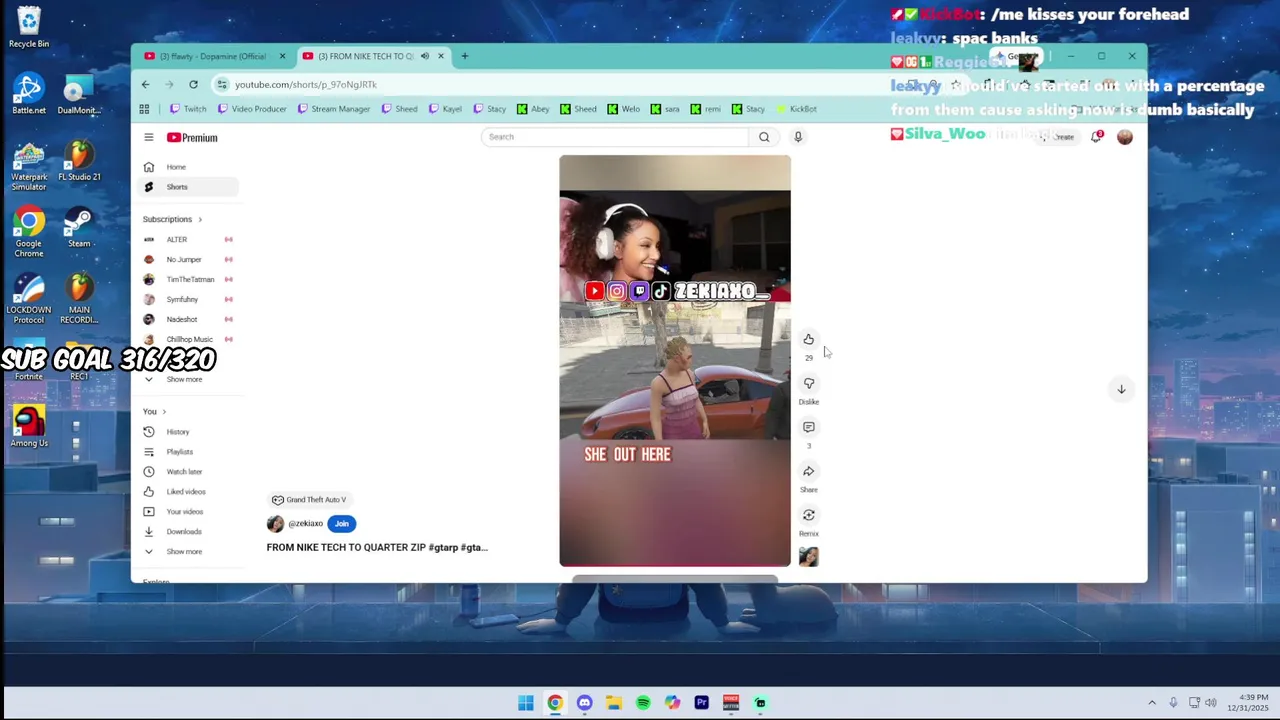Search with the magnifying glass button
1280x720 pixels.
764,137
